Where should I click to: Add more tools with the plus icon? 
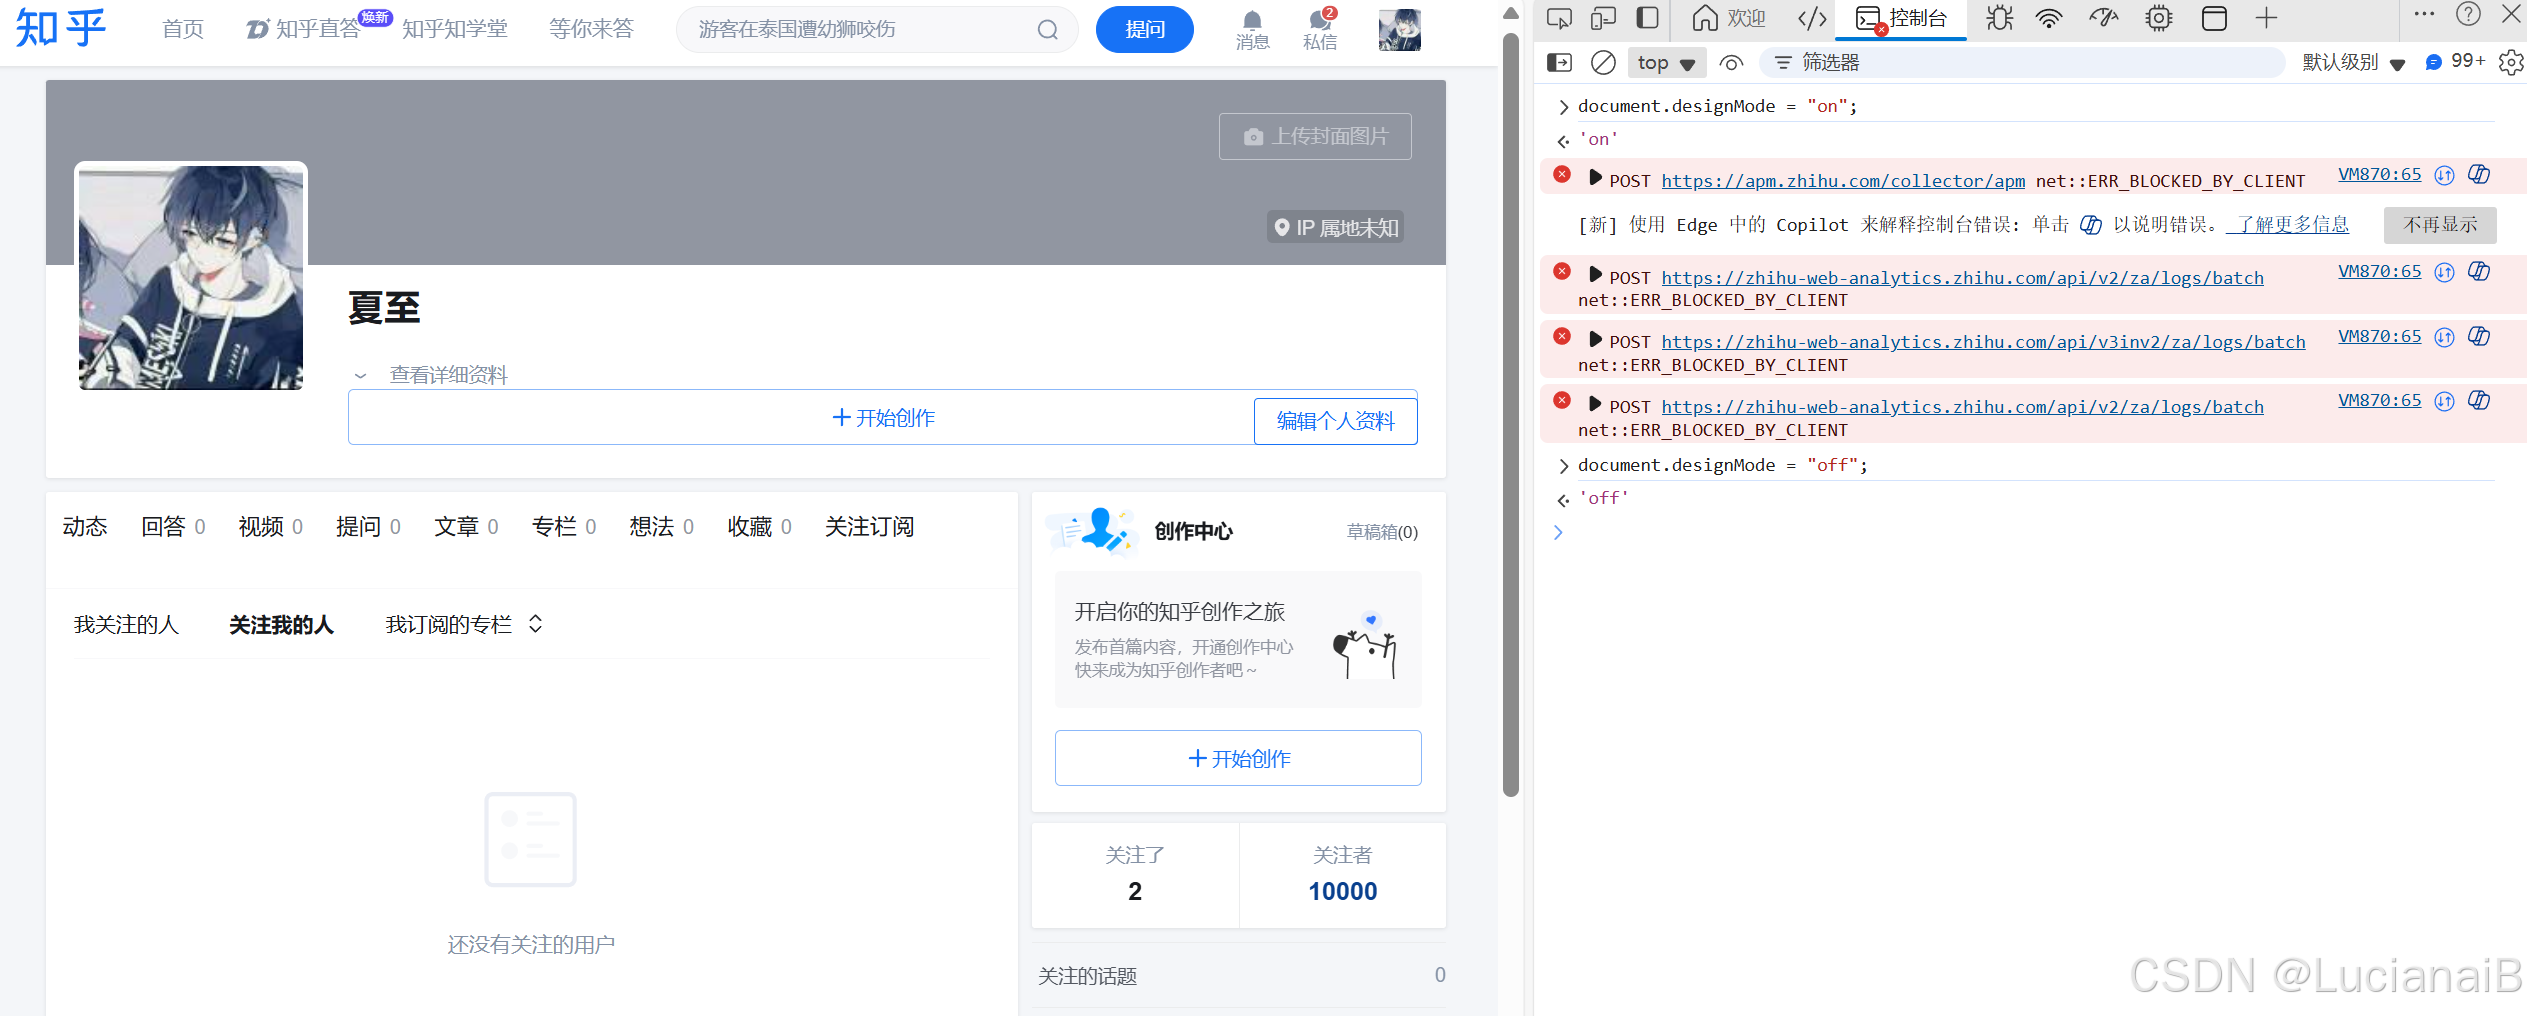(2266, 18)
